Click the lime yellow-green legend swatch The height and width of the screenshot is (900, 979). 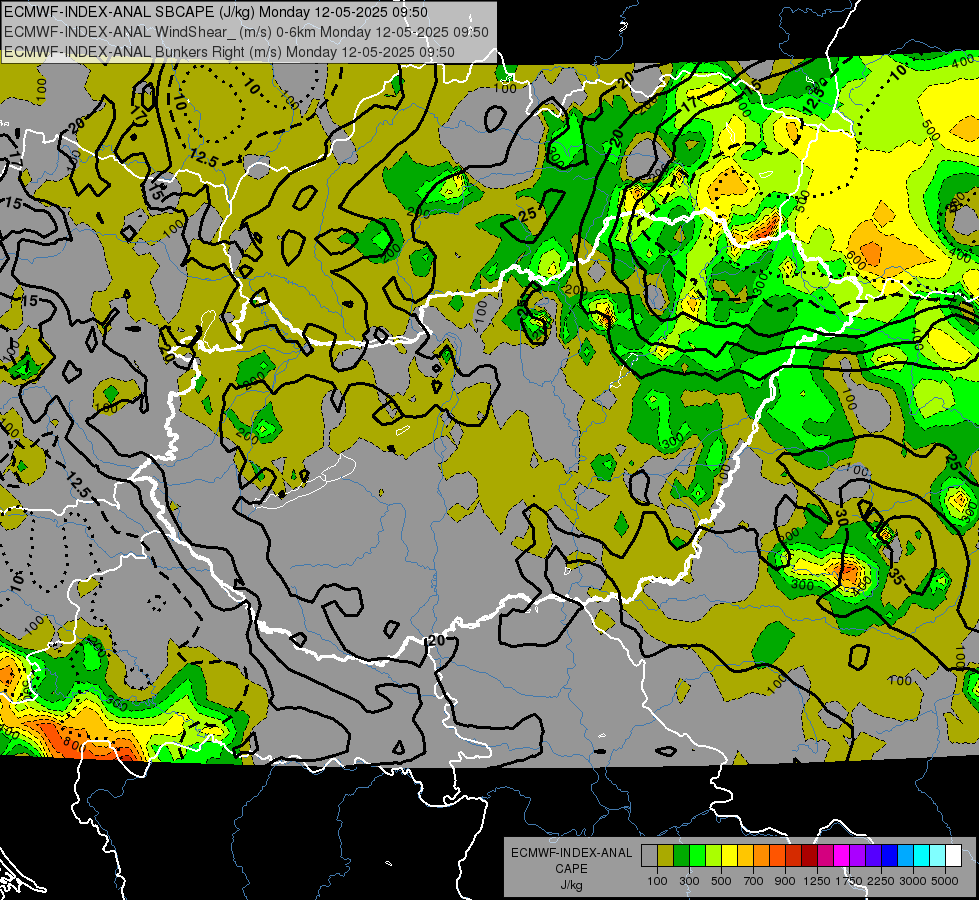714,855
